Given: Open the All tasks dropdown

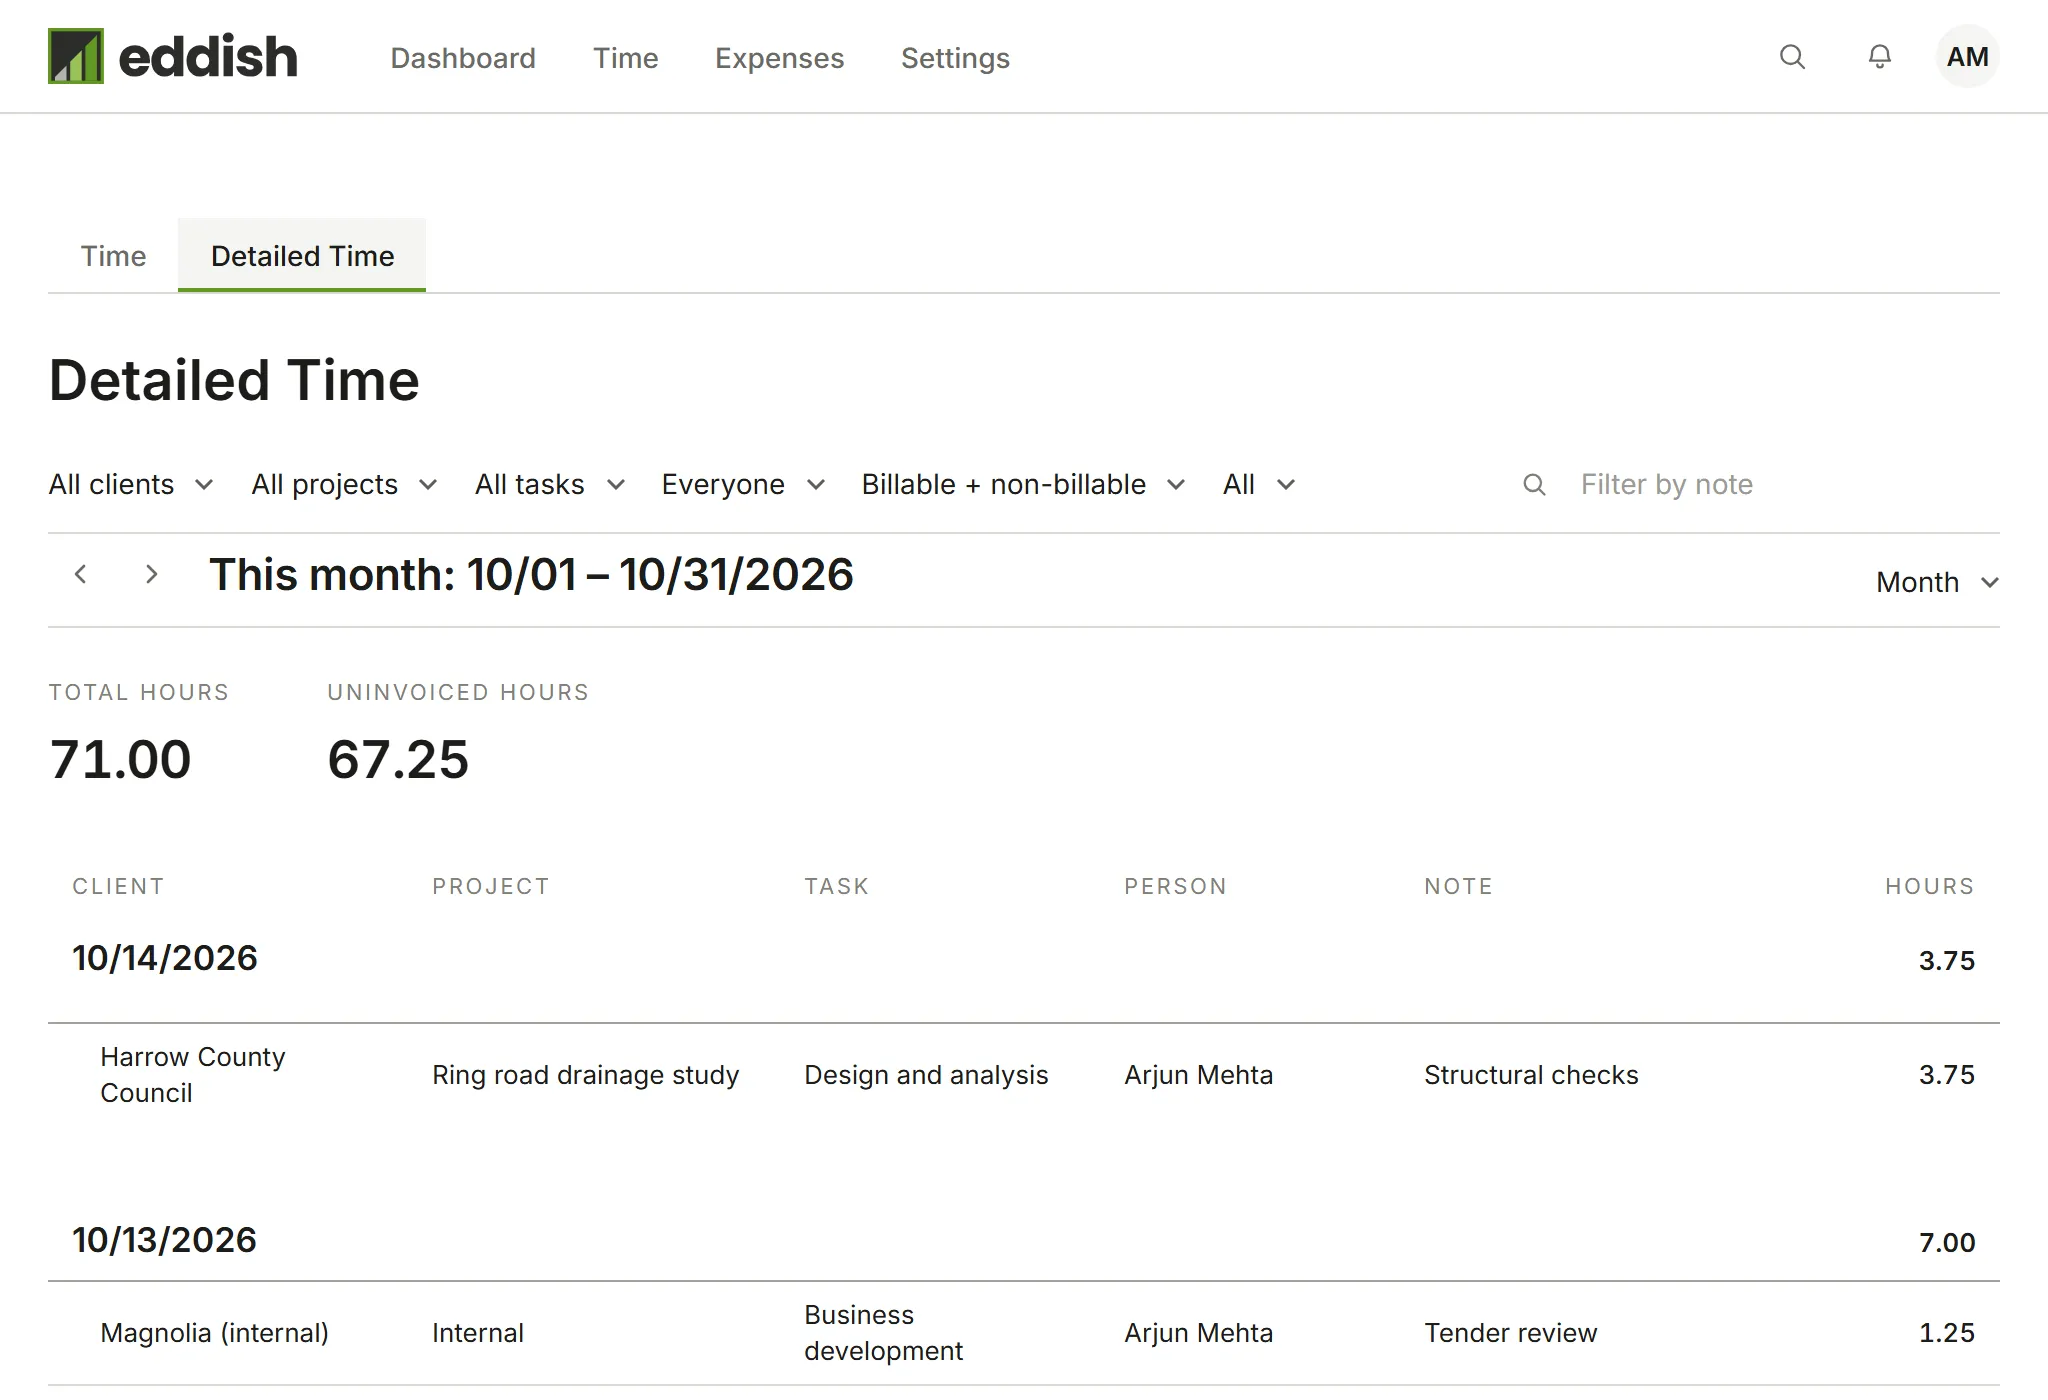Looking at the screenshot, I should [x=550, y=485].
